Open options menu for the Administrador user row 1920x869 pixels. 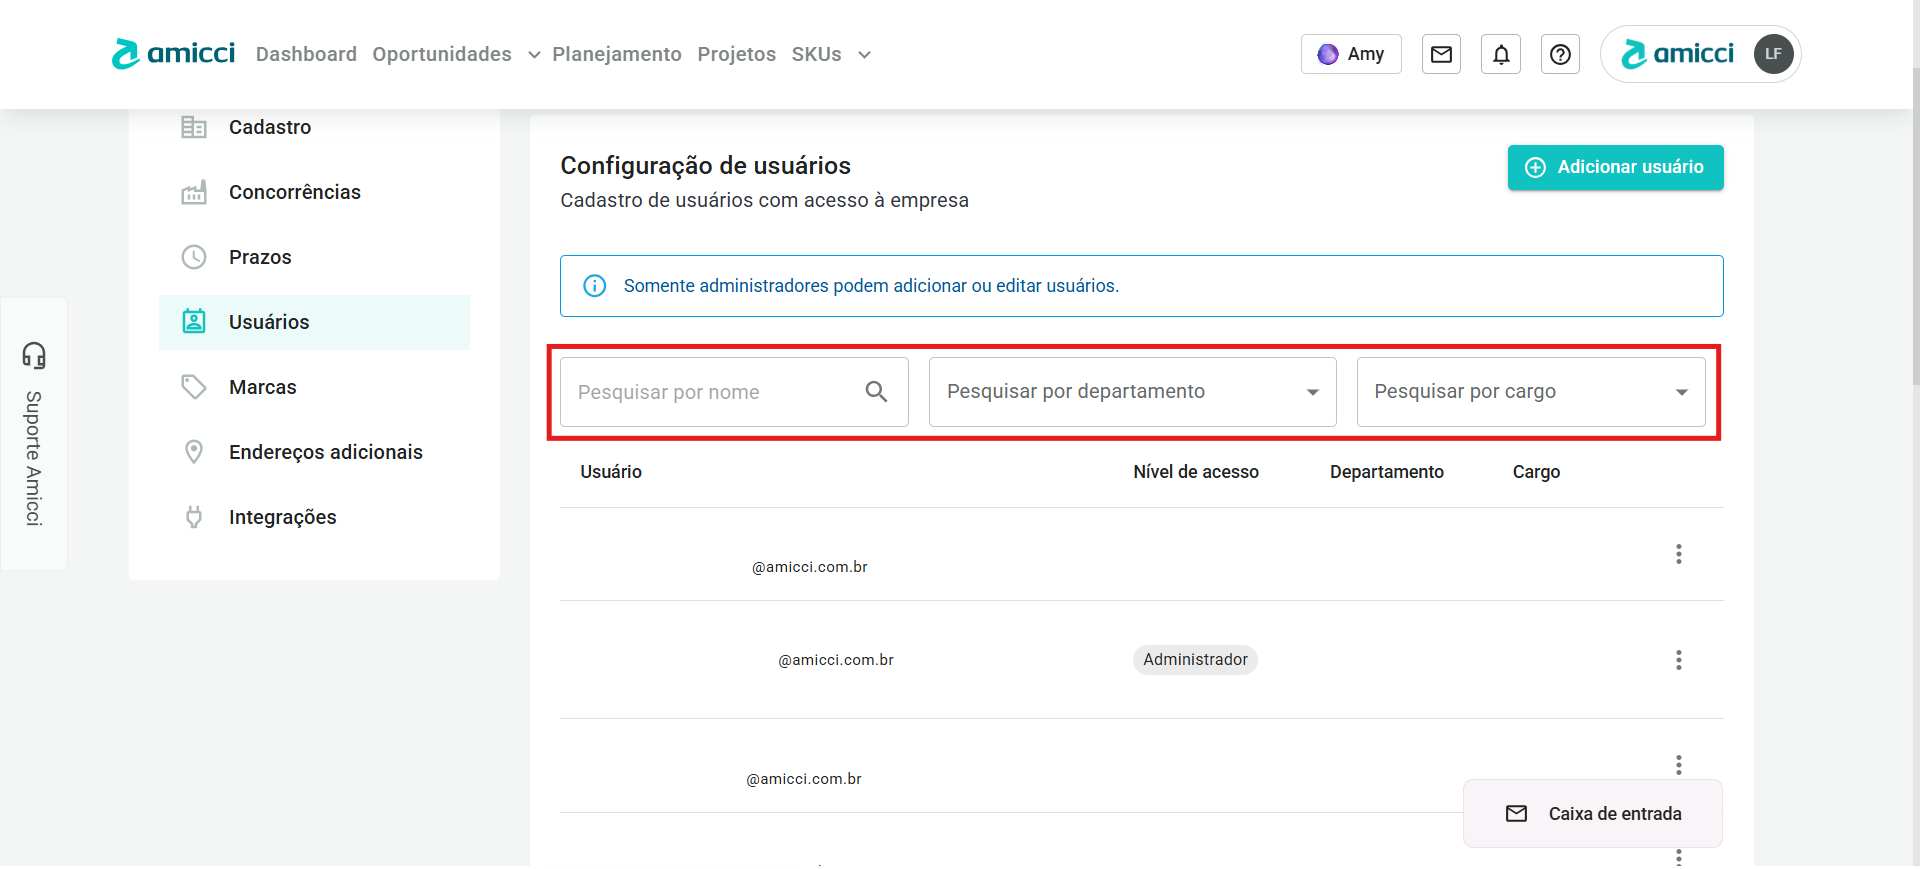(x=1678, y=660)
